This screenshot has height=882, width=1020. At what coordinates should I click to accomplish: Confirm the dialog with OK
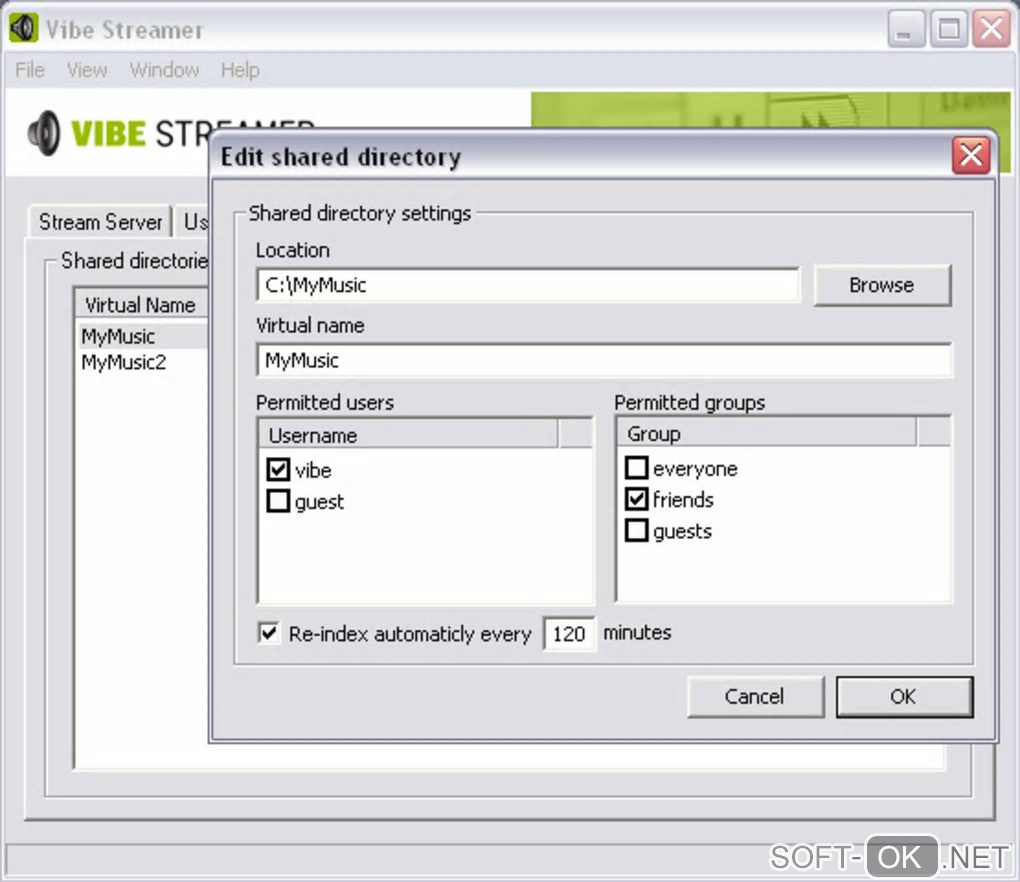(904, 697)
